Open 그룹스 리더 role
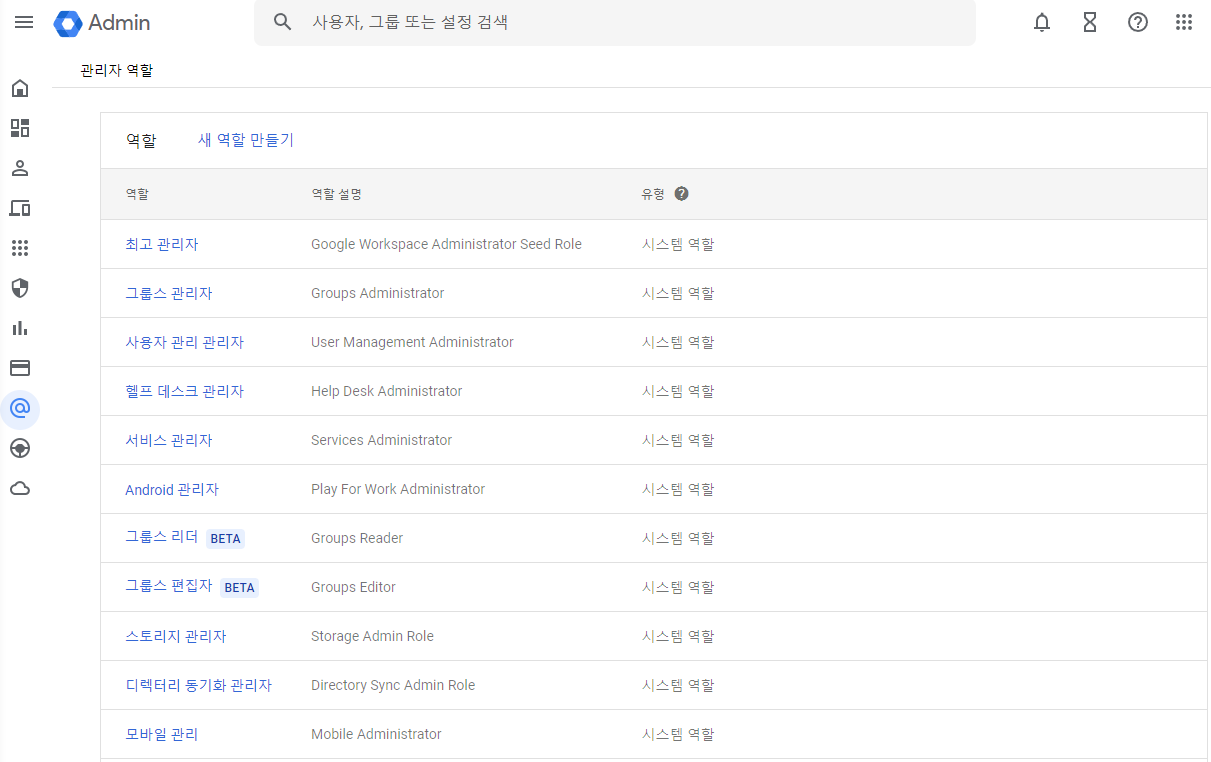Viewport: 1211px width, 762px height. [162, 537]
